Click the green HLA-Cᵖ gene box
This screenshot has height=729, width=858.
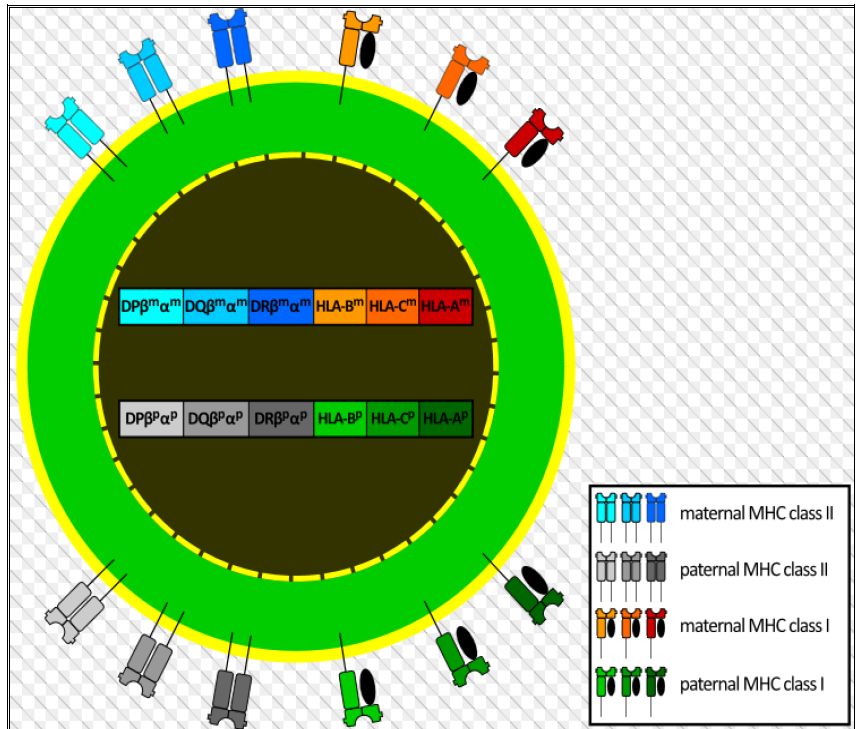pyautogui.click(x=392, y=419)
